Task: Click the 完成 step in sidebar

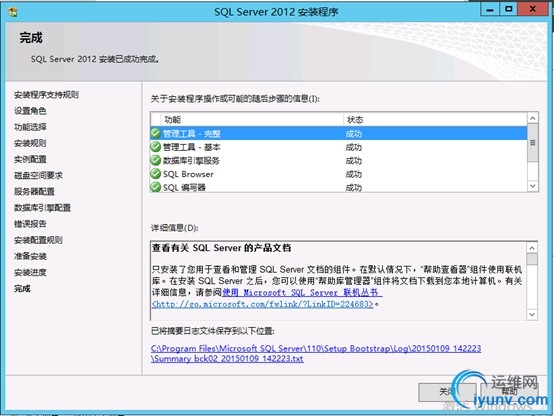Action: [x=22, y=288]
